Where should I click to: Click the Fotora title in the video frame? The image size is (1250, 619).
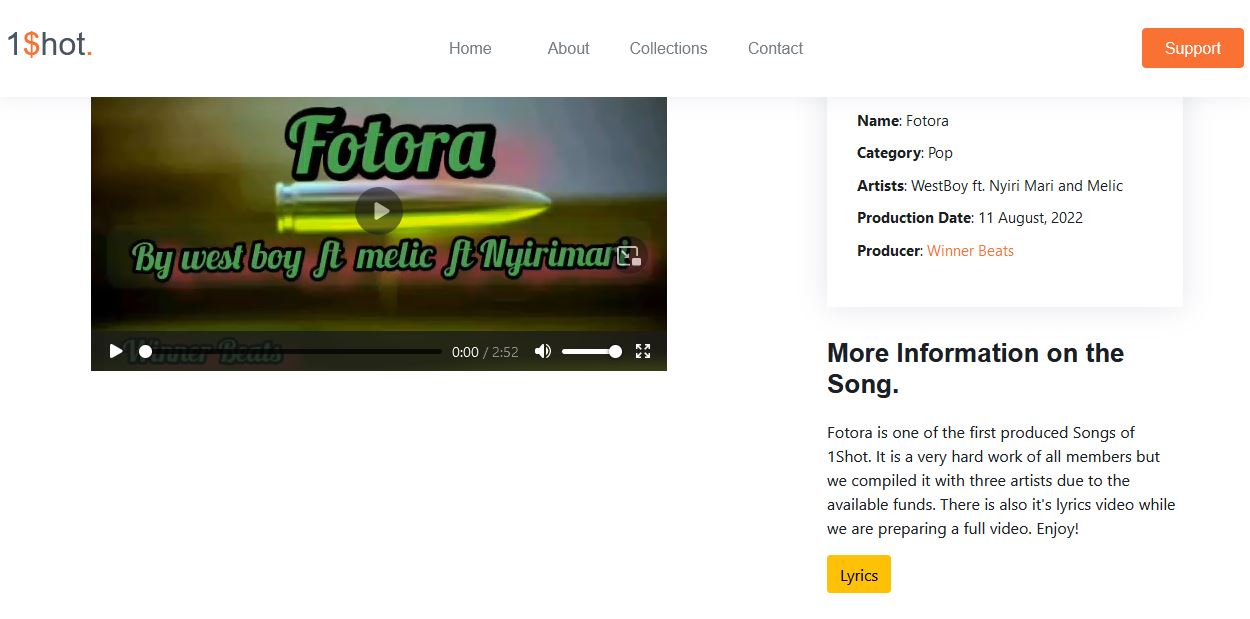coord(390,145)
